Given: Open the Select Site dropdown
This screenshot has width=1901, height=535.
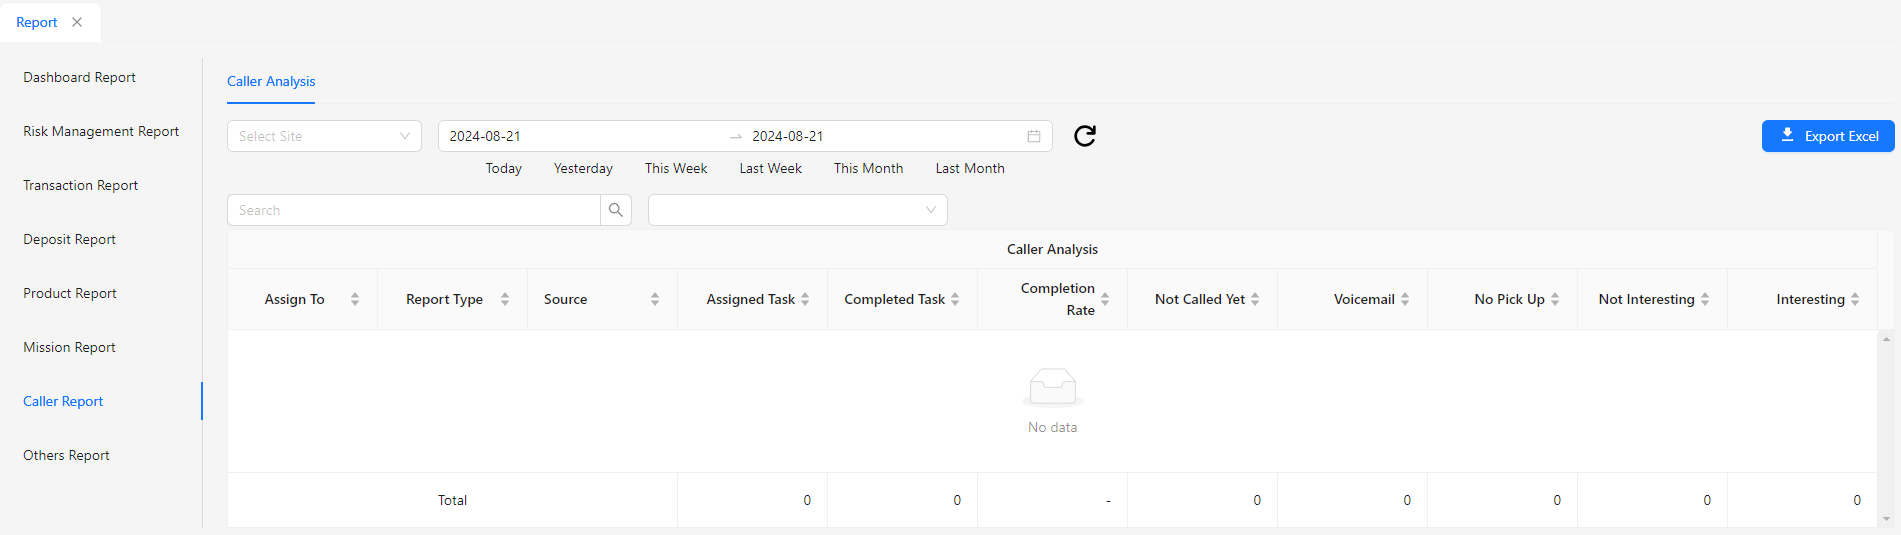Looking at the screenshot, I should tap(324, 136).
